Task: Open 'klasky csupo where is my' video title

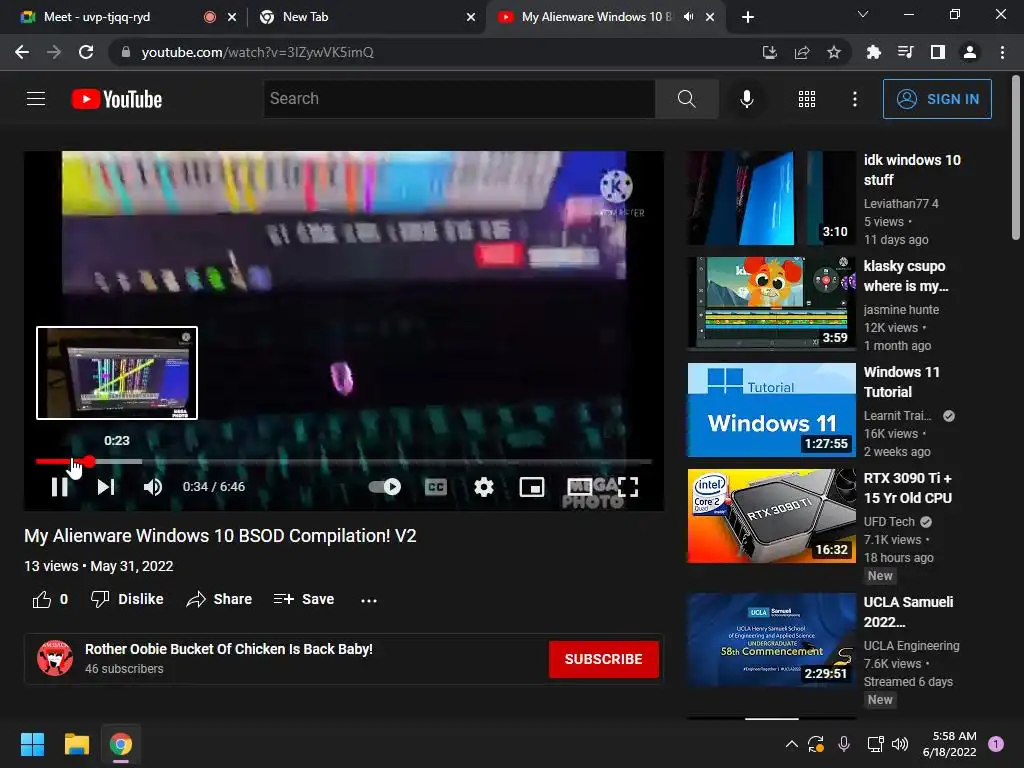Action: click(x=906, y=276)
